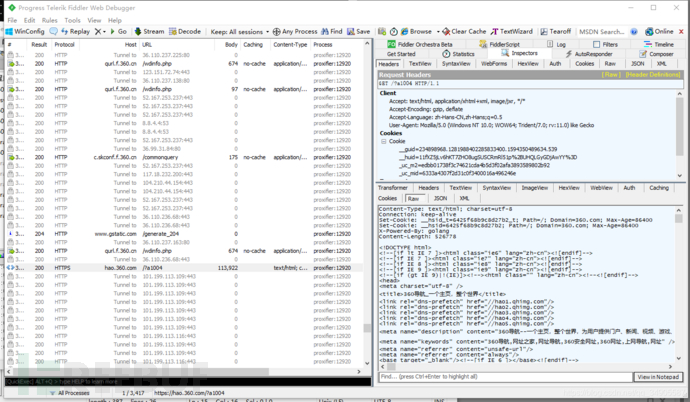Replay the selected sessions

coord(75,32)
